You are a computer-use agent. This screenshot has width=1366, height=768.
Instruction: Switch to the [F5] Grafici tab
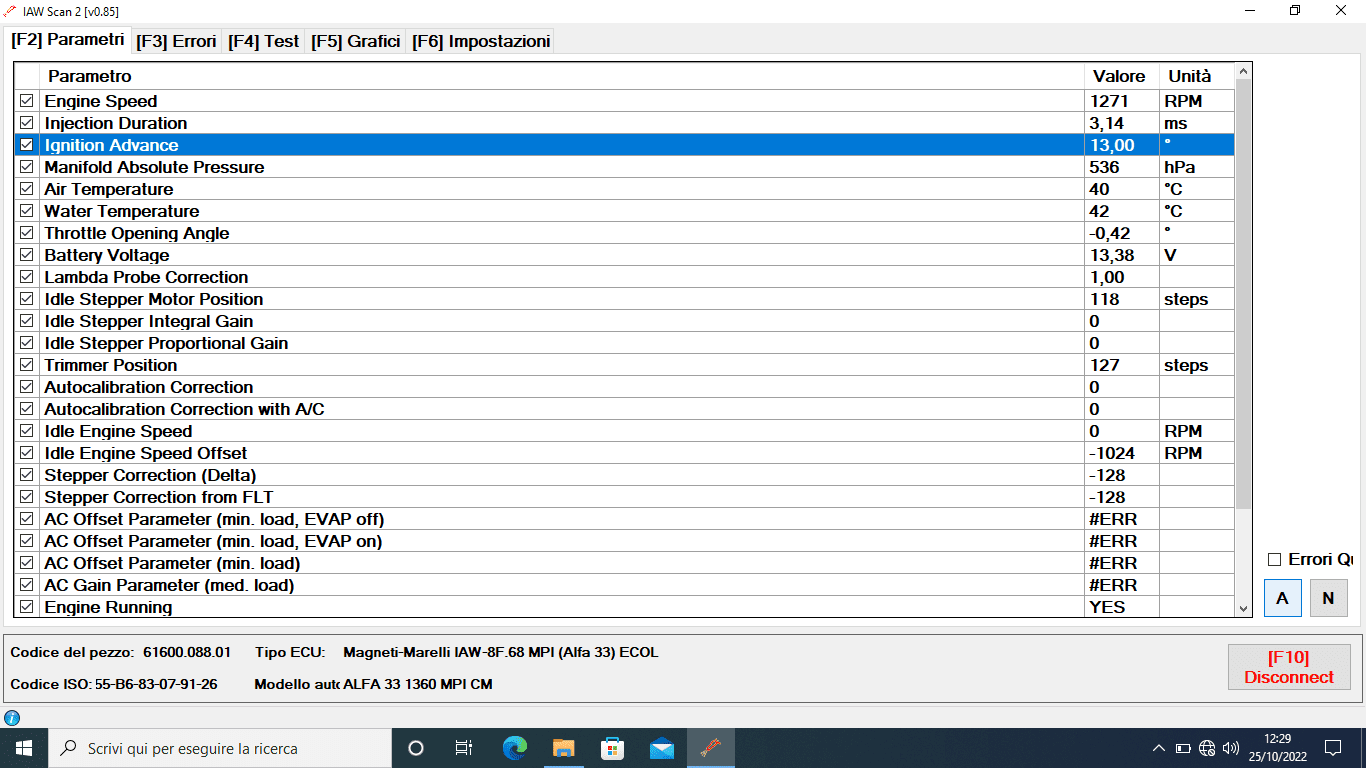coord(355,41)
